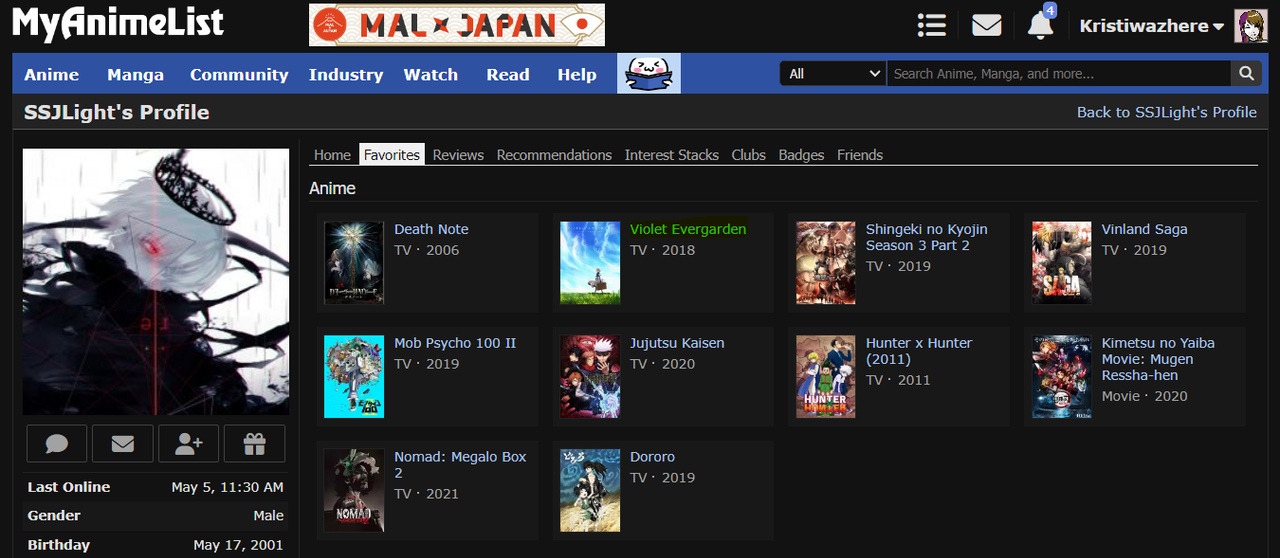
Task: Open the Death Note title link
Action: (431, 229)
